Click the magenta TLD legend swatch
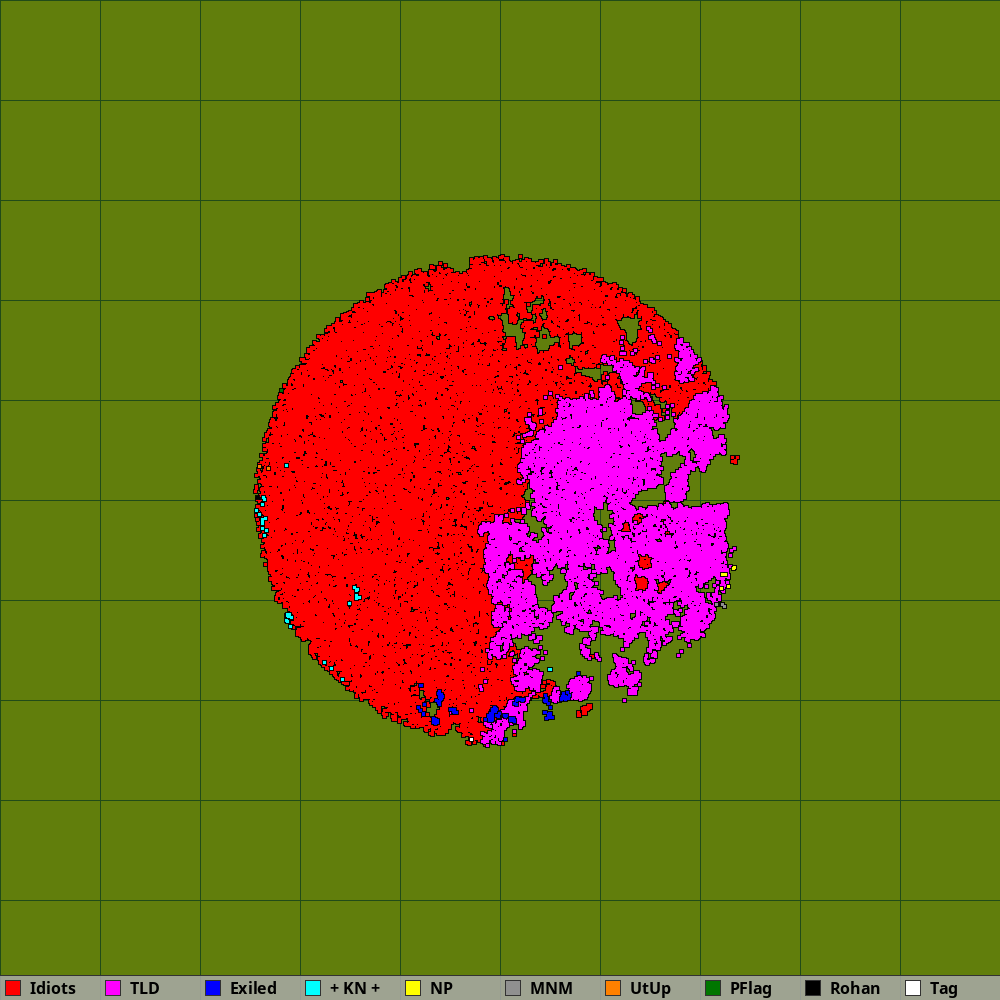The image size is (1000, 1000). 113,988
